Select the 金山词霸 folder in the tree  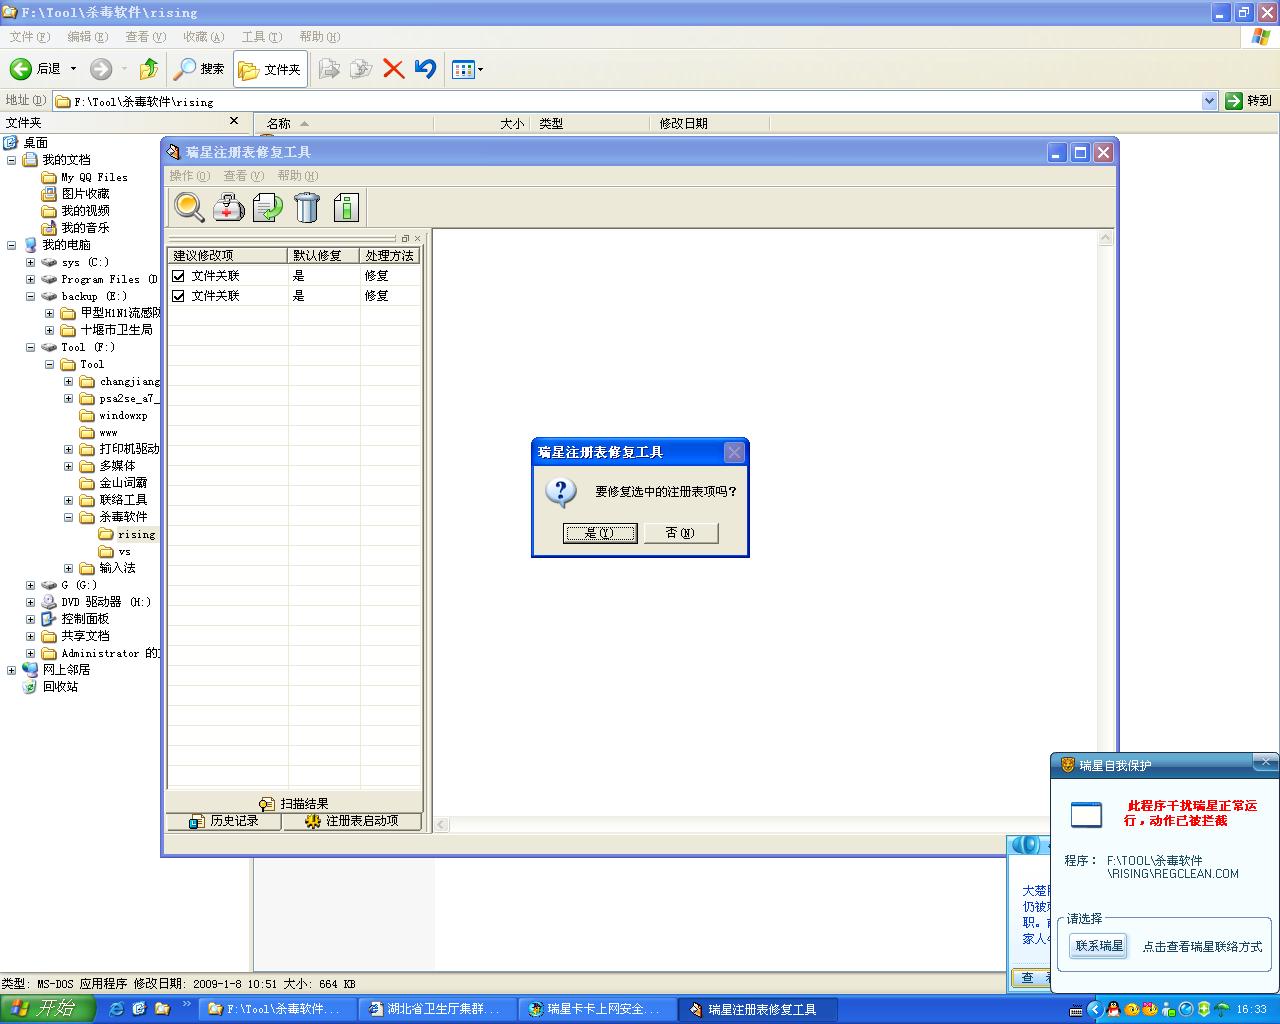123,483
